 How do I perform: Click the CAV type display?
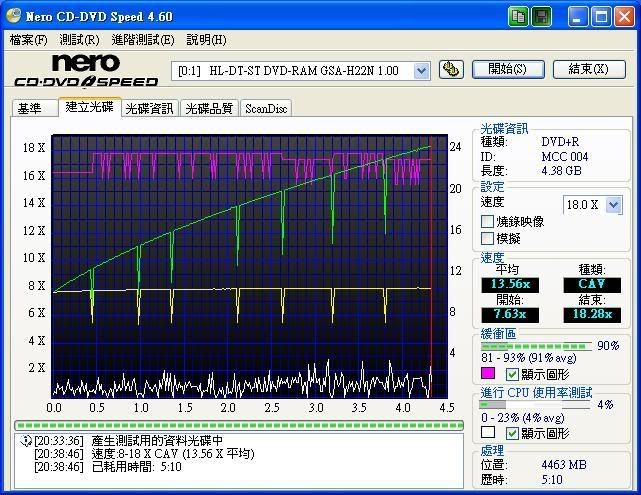592,284
